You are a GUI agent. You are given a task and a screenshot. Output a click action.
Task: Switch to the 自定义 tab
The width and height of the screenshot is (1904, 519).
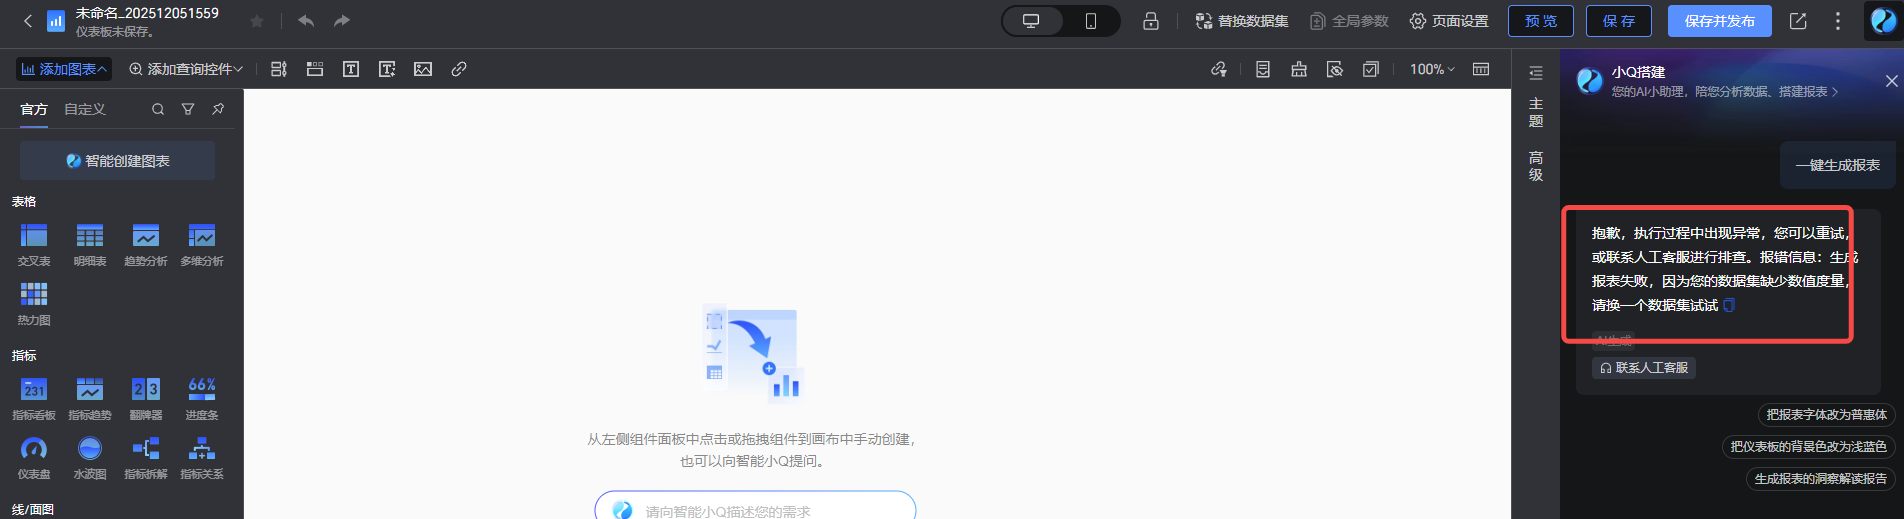pos(85,109)
